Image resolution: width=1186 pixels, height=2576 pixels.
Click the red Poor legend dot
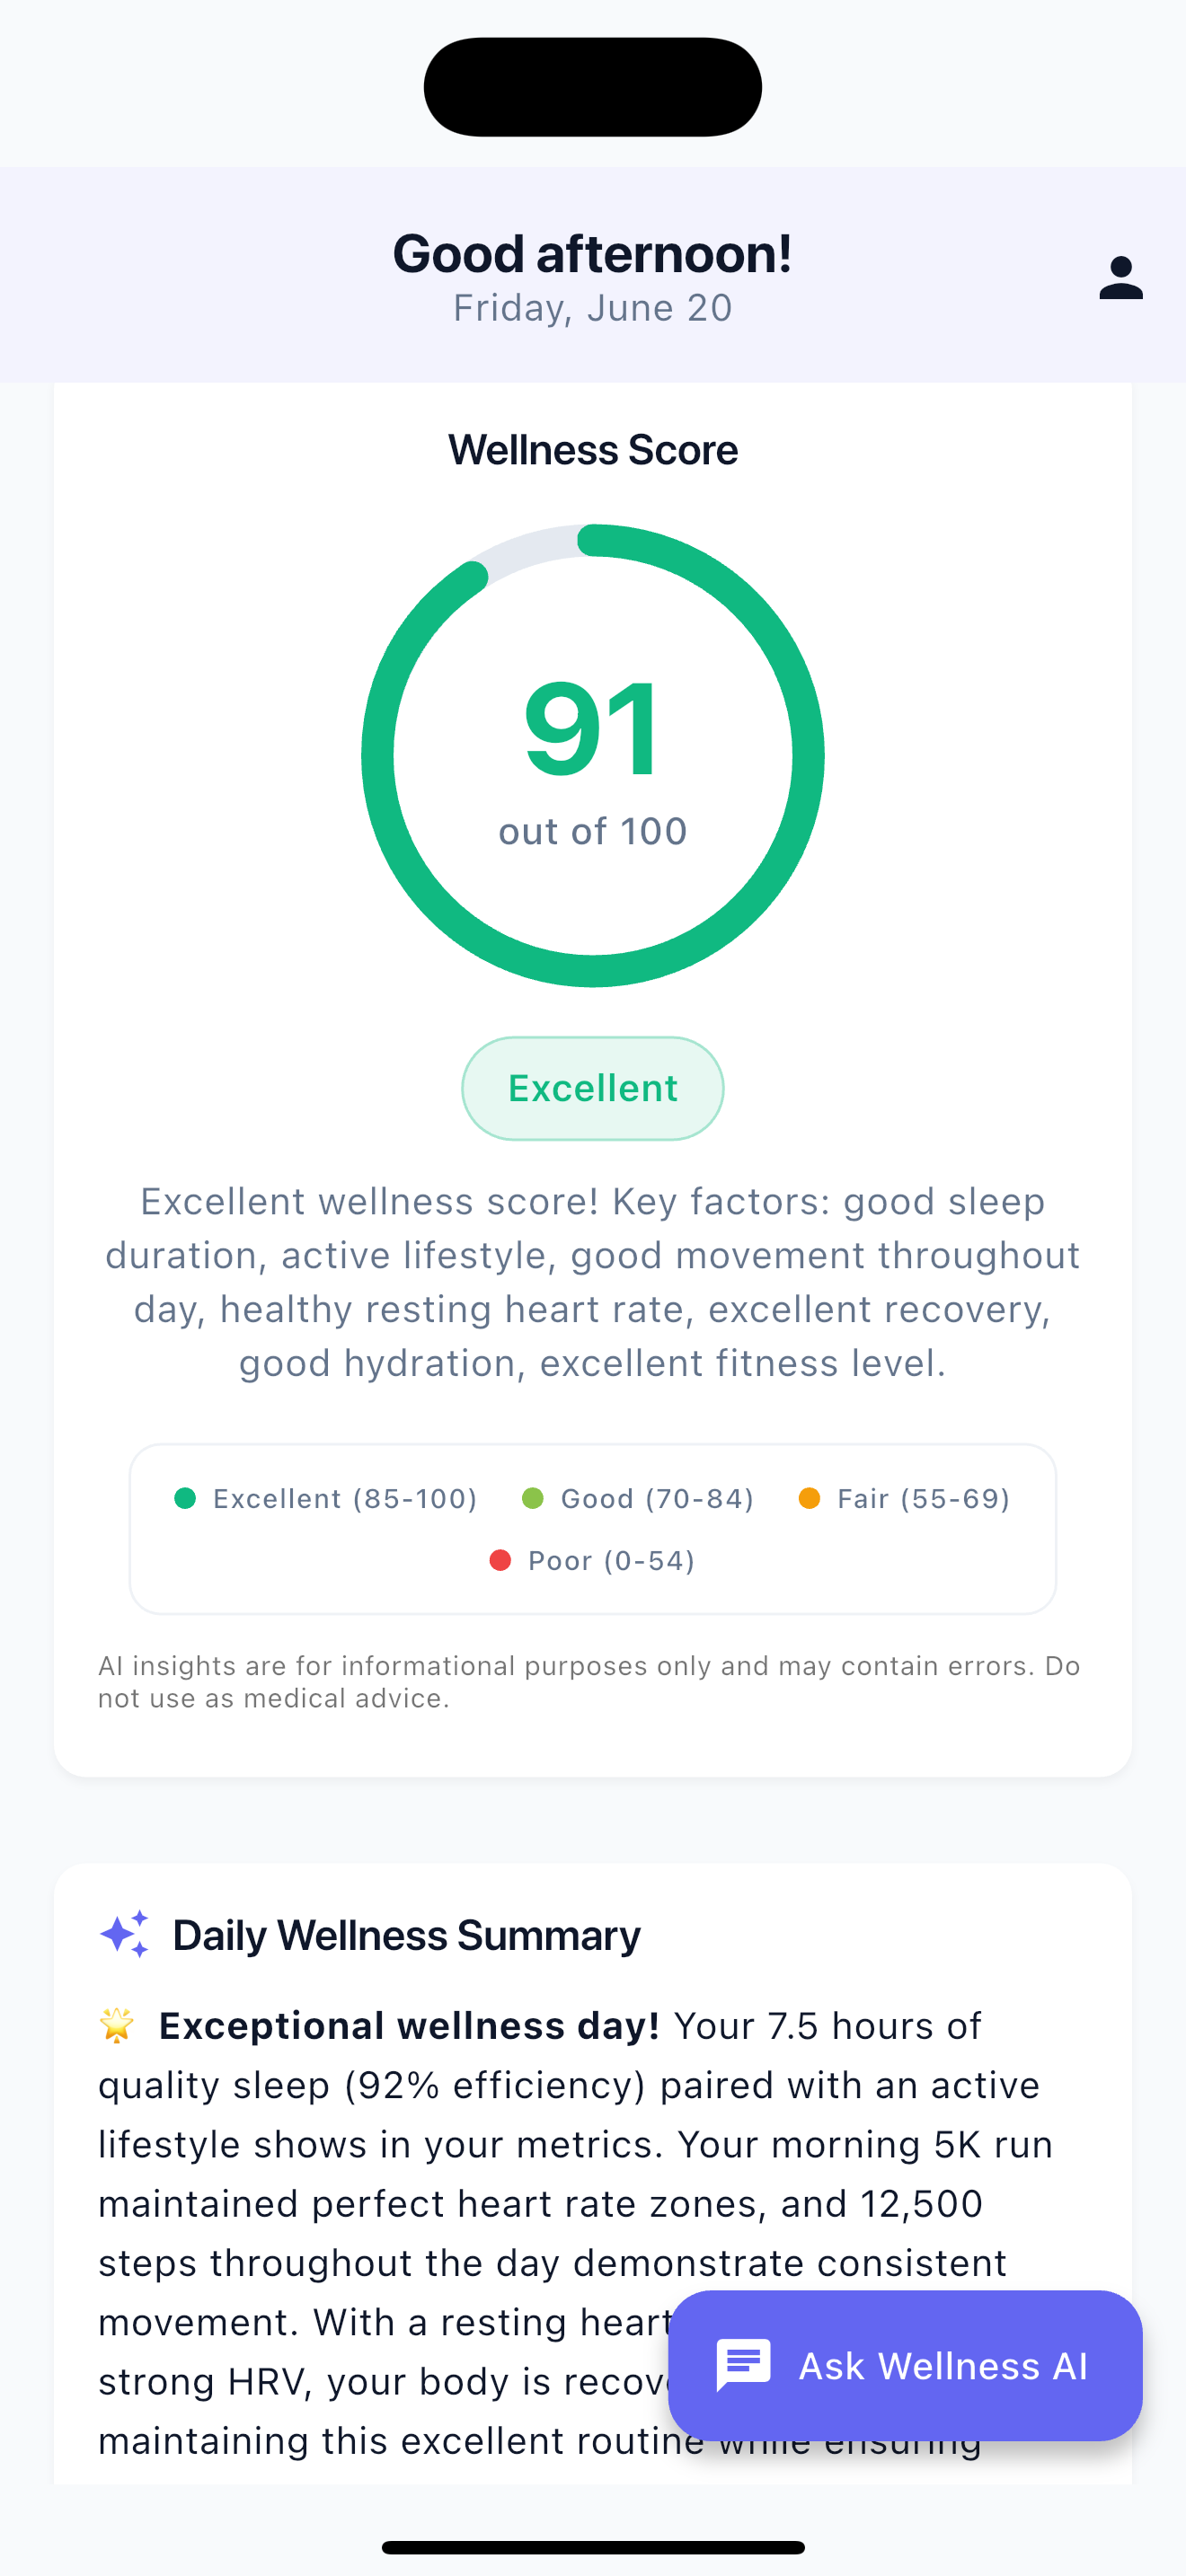pyautogui.click(x=500, y=1560)
